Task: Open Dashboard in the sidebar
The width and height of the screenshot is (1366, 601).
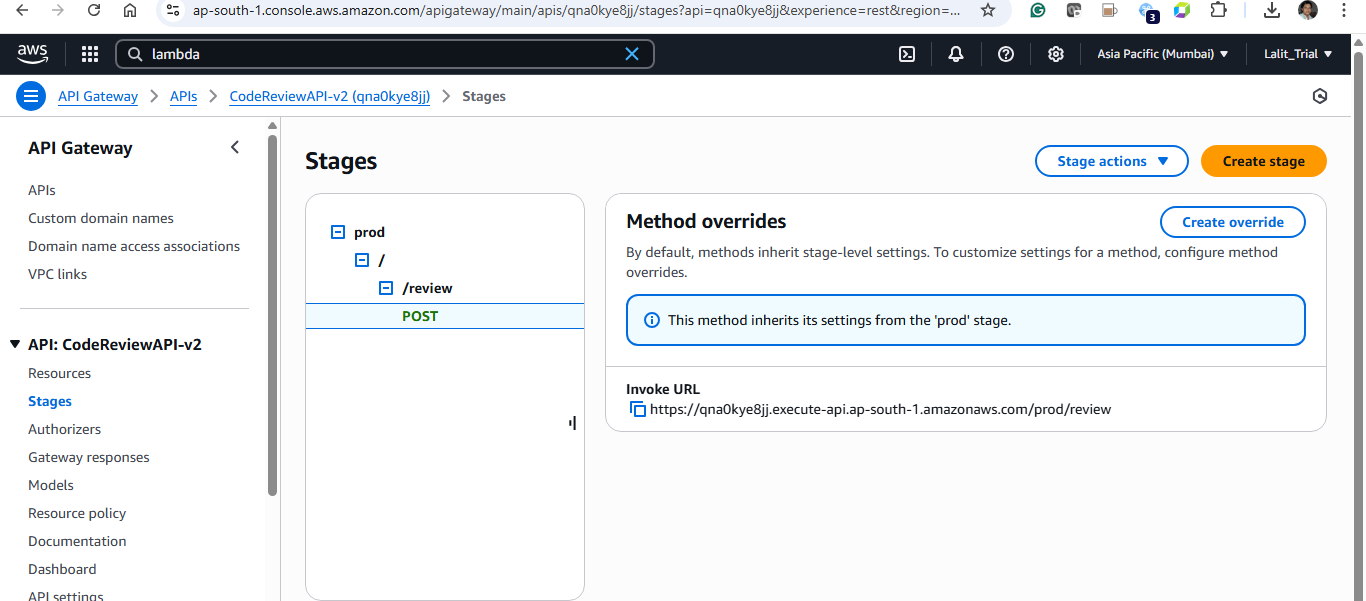Action: (x=62, y=569)
